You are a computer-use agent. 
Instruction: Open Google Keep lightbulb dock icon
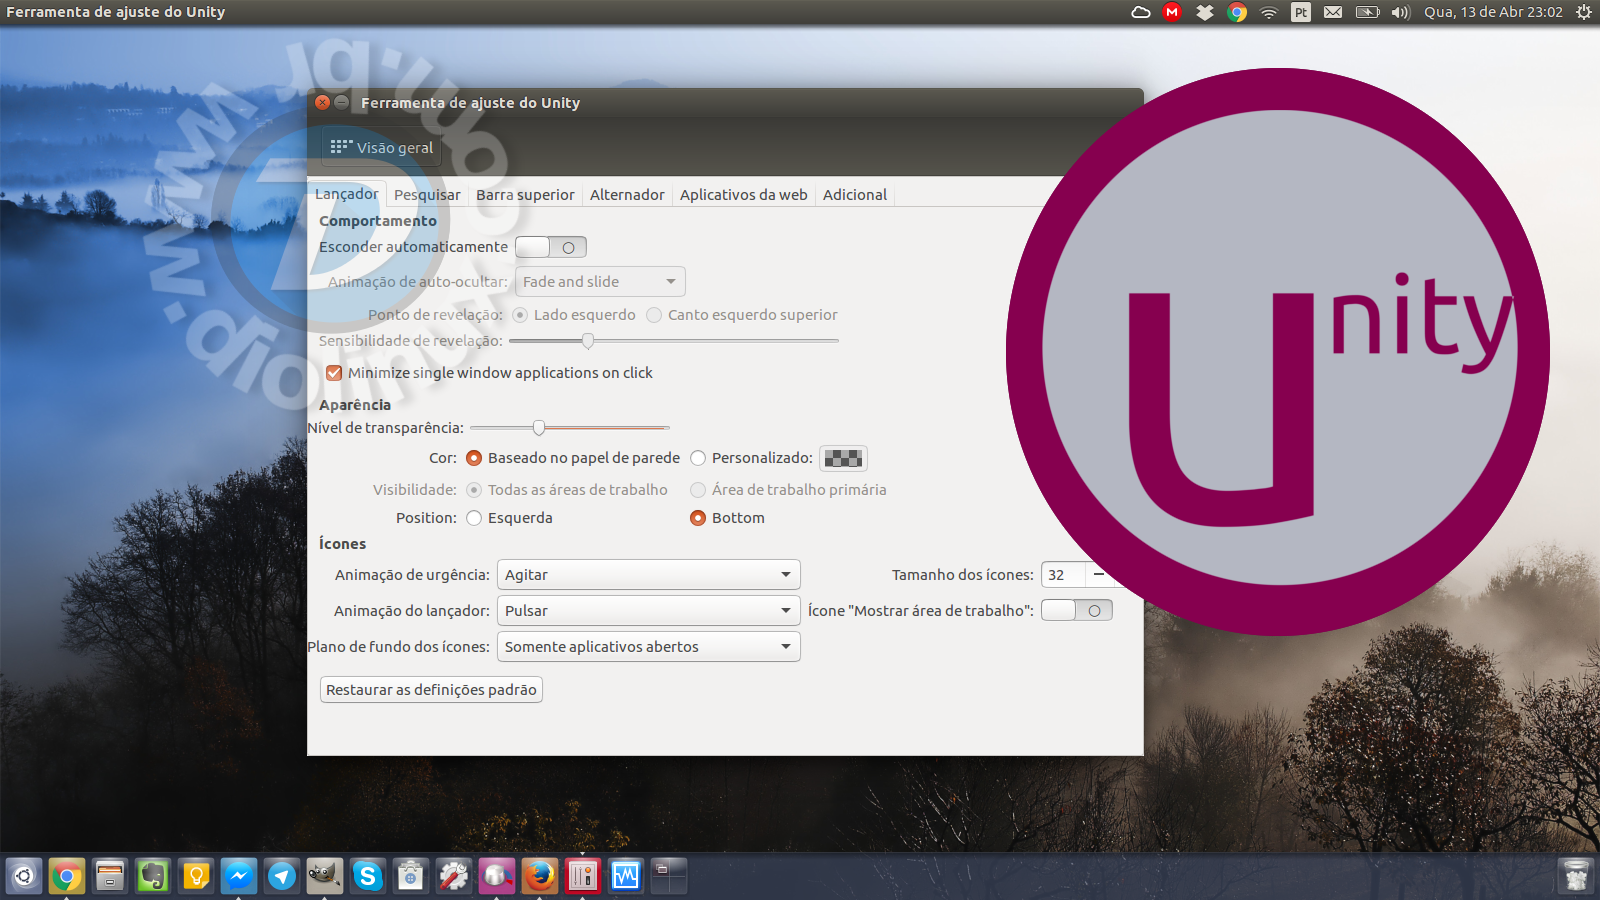(x=196, y=877)
